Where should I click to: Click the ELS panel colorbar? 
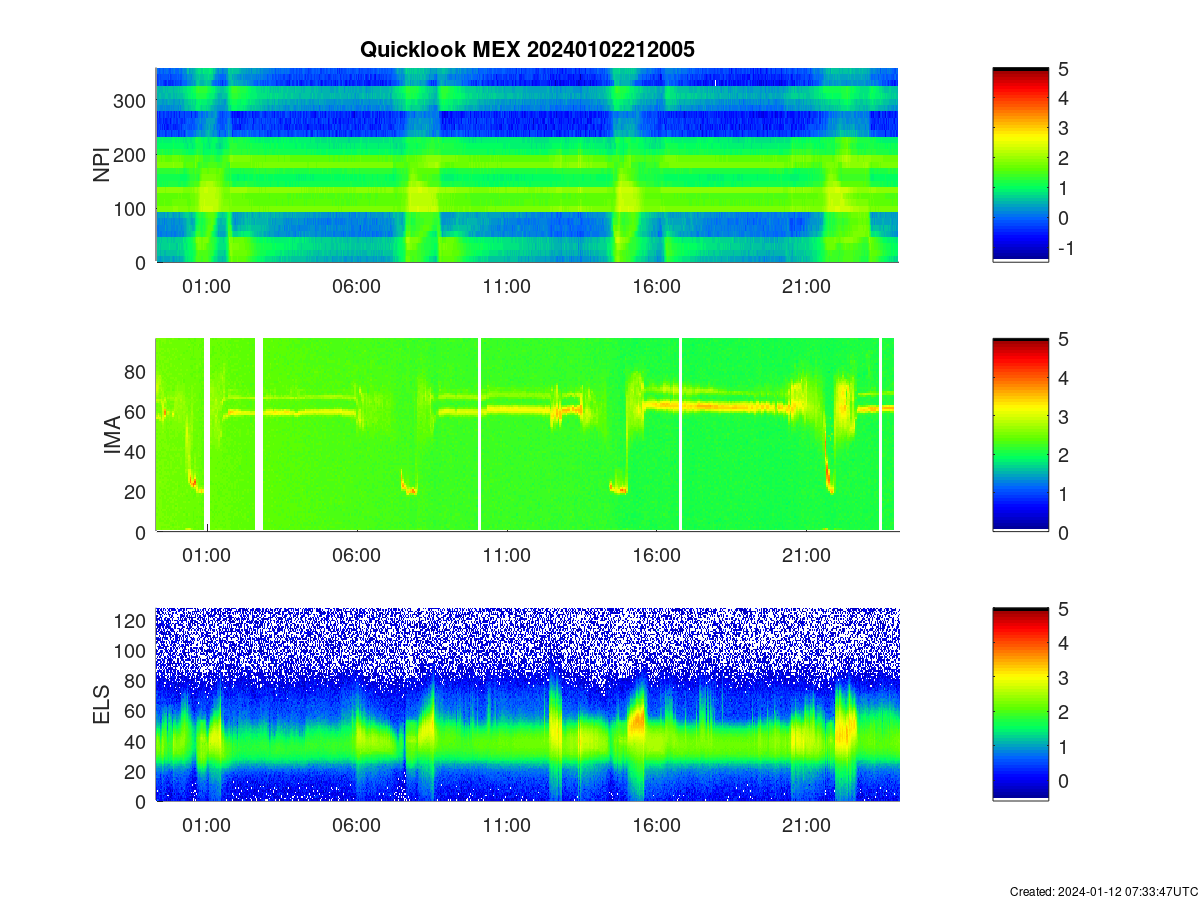tap(1020, 705)
